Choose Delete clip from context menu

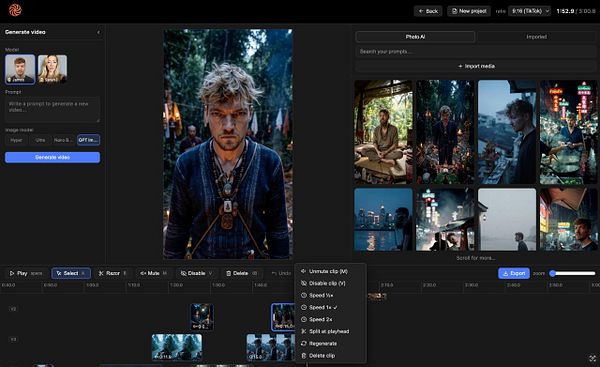click(x=331, y=356)
